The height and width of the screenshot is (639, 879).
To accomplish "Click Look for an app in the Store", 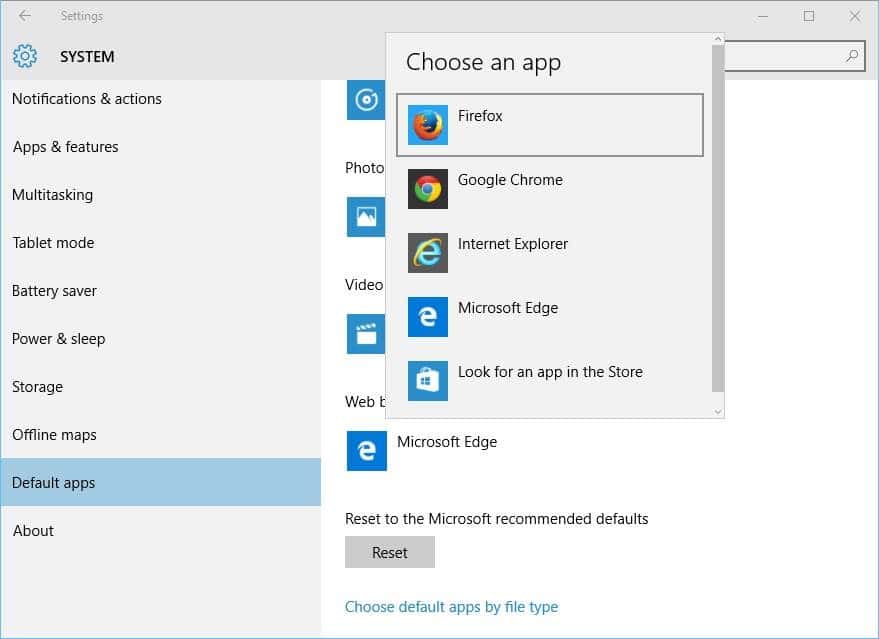I will [x=550, y=372].
